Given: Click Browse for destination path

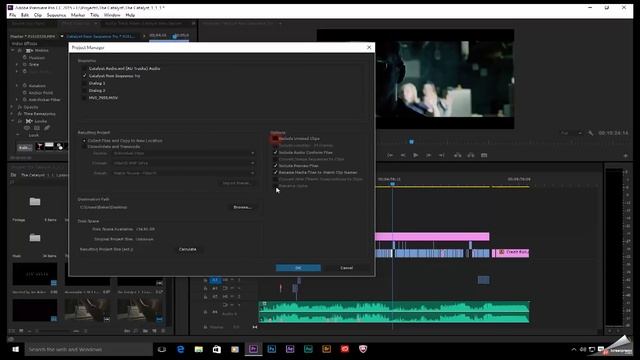Looking at the screenshot, I should (x=242, y=207).
